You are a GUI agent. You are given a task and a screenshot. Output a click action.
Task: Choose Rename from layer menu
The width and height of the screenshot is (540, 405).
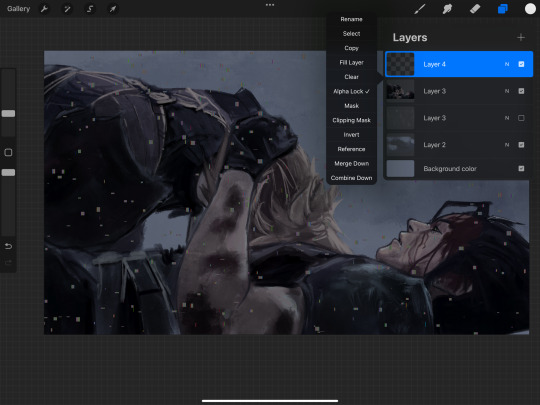coord(351,19)
